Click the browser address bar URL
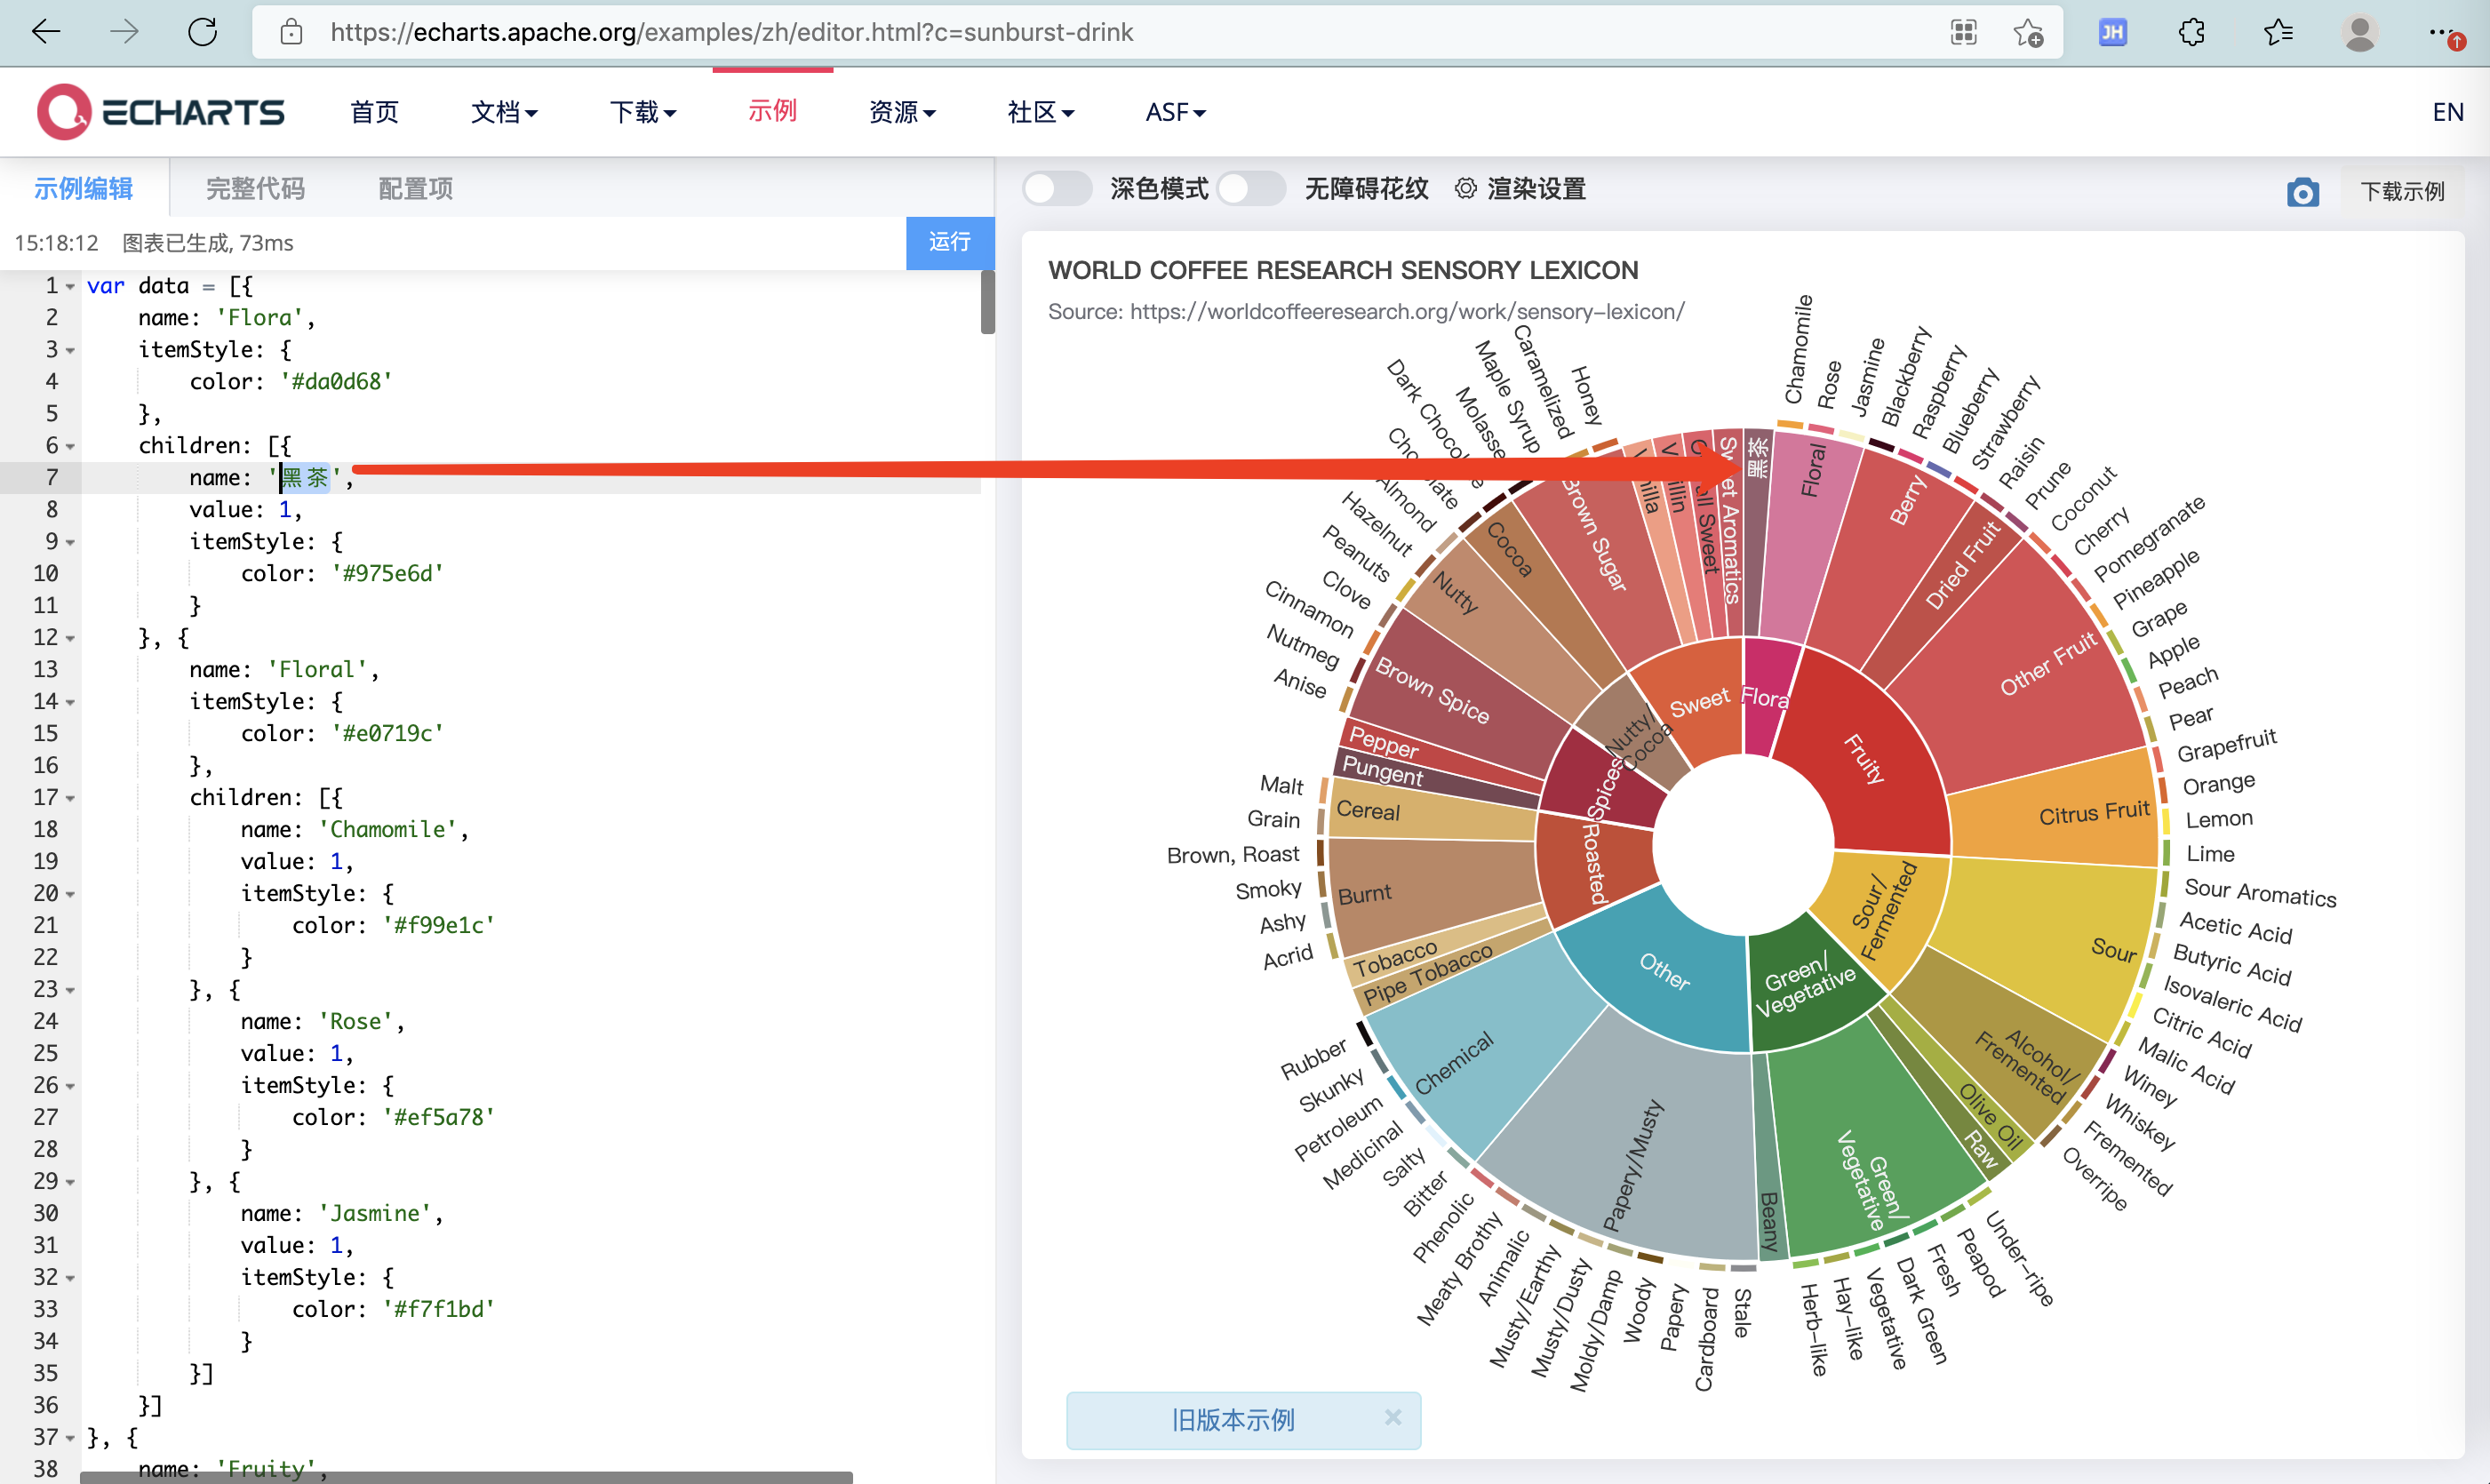This screenshot has width=2490, height=1484. (x=731, y=32)
